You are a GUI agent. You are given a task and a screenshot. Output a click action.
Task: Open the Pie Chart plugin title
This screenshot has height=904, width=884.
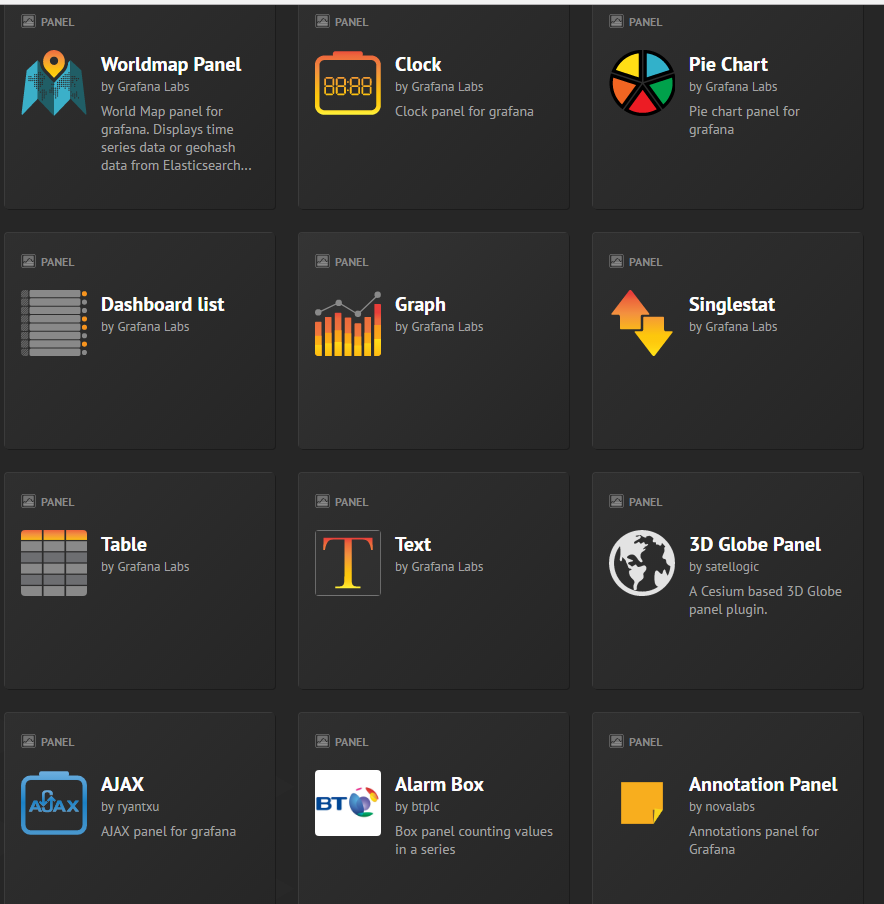728,65
